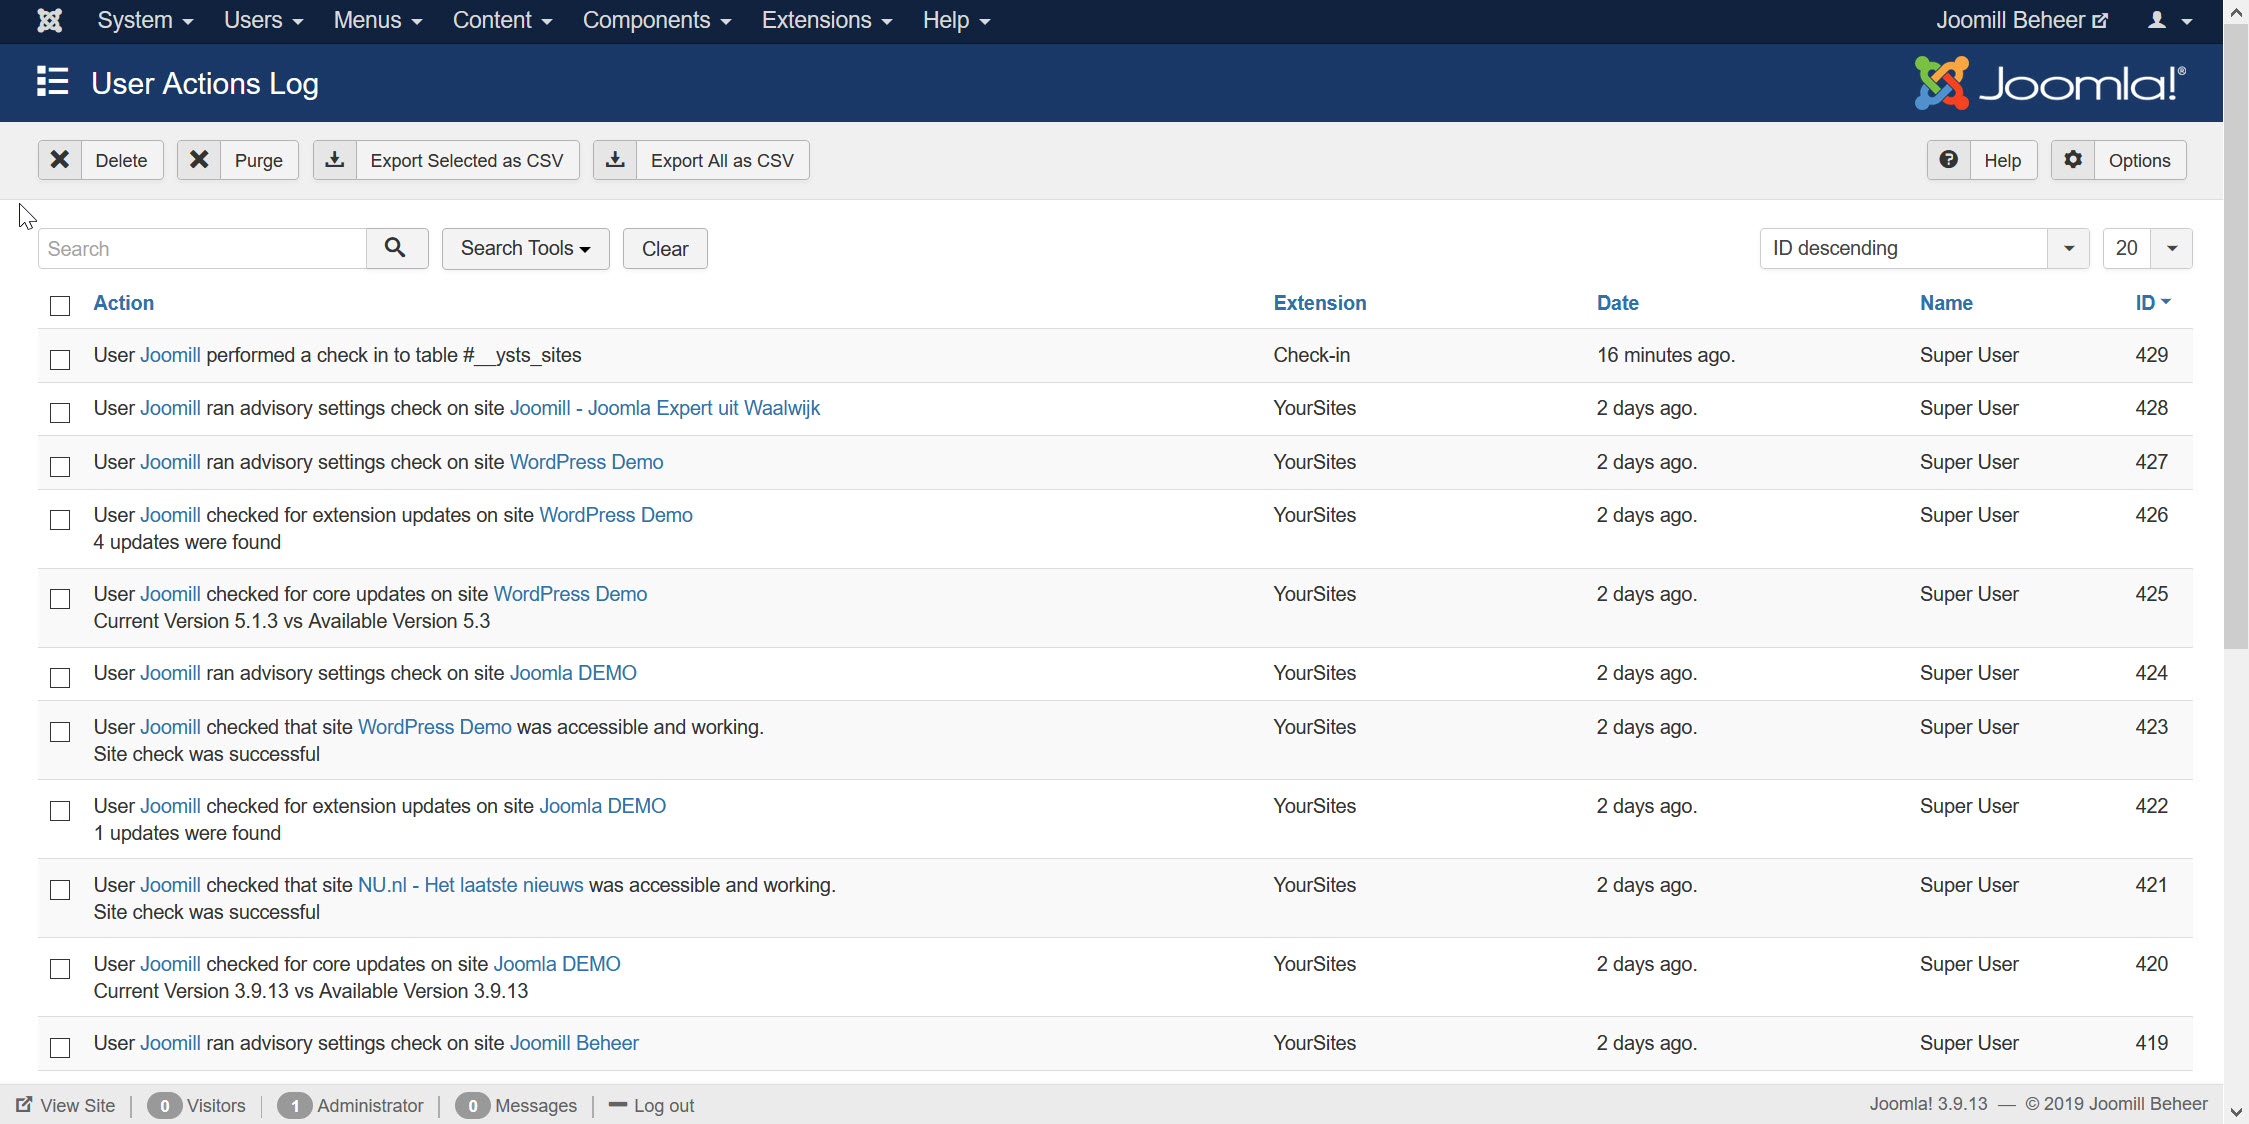The width and height of the screenshot is (2249, 1124).
Task: Check the box for the ysts_sites check-in entry
Action: (x=60, y=359)
